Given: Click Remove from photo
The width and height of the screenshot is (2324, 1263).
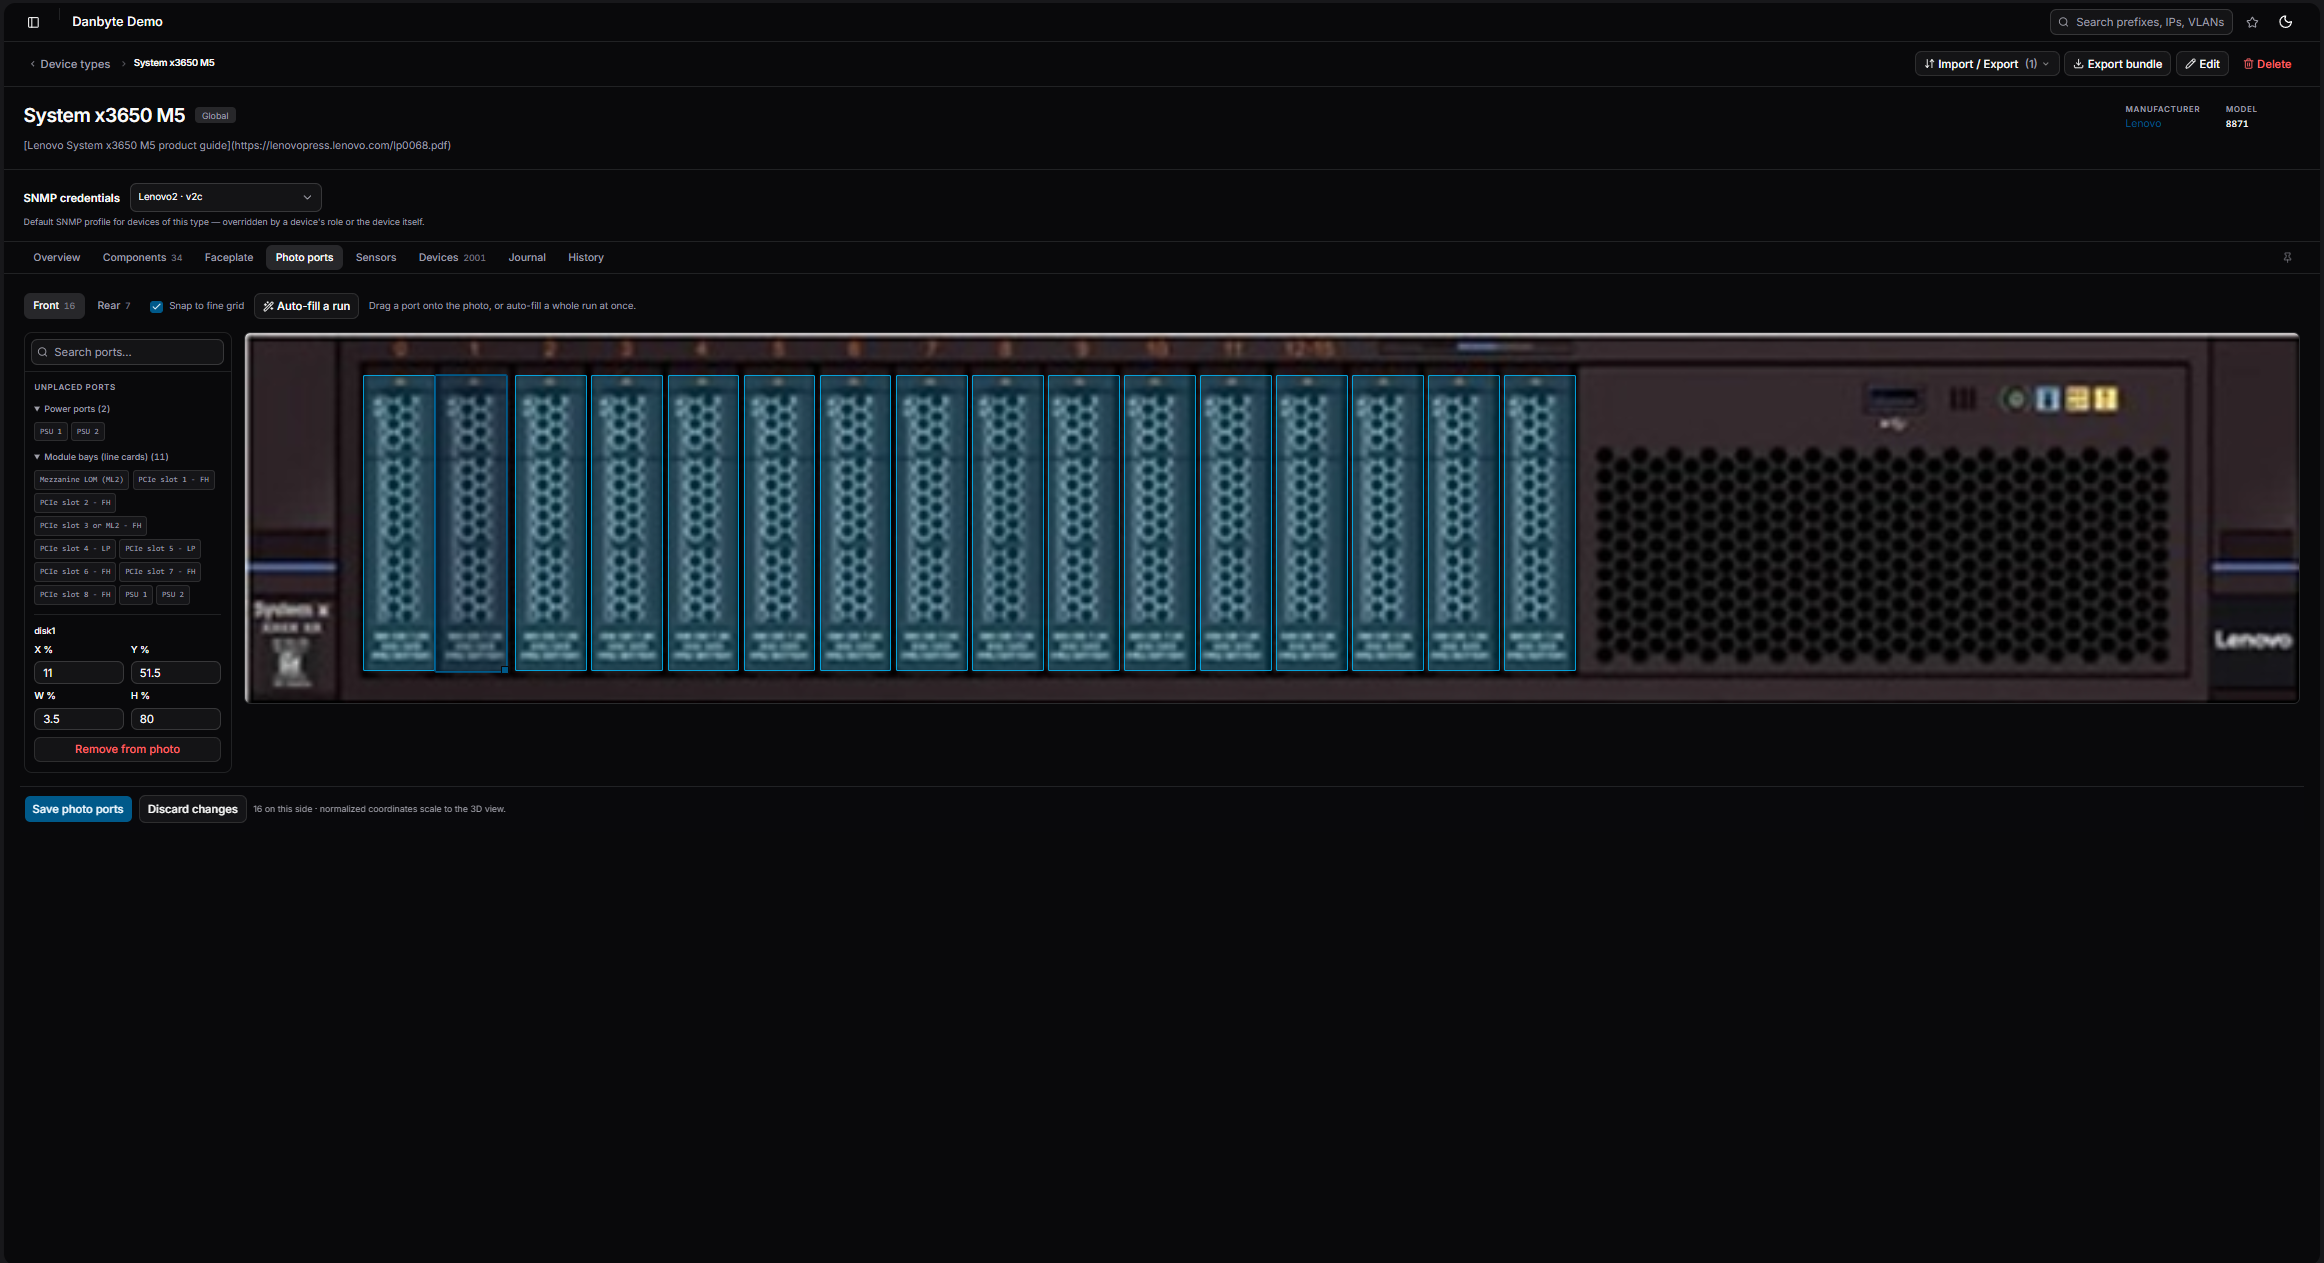Looking at the screenshot, I should 127,750.
